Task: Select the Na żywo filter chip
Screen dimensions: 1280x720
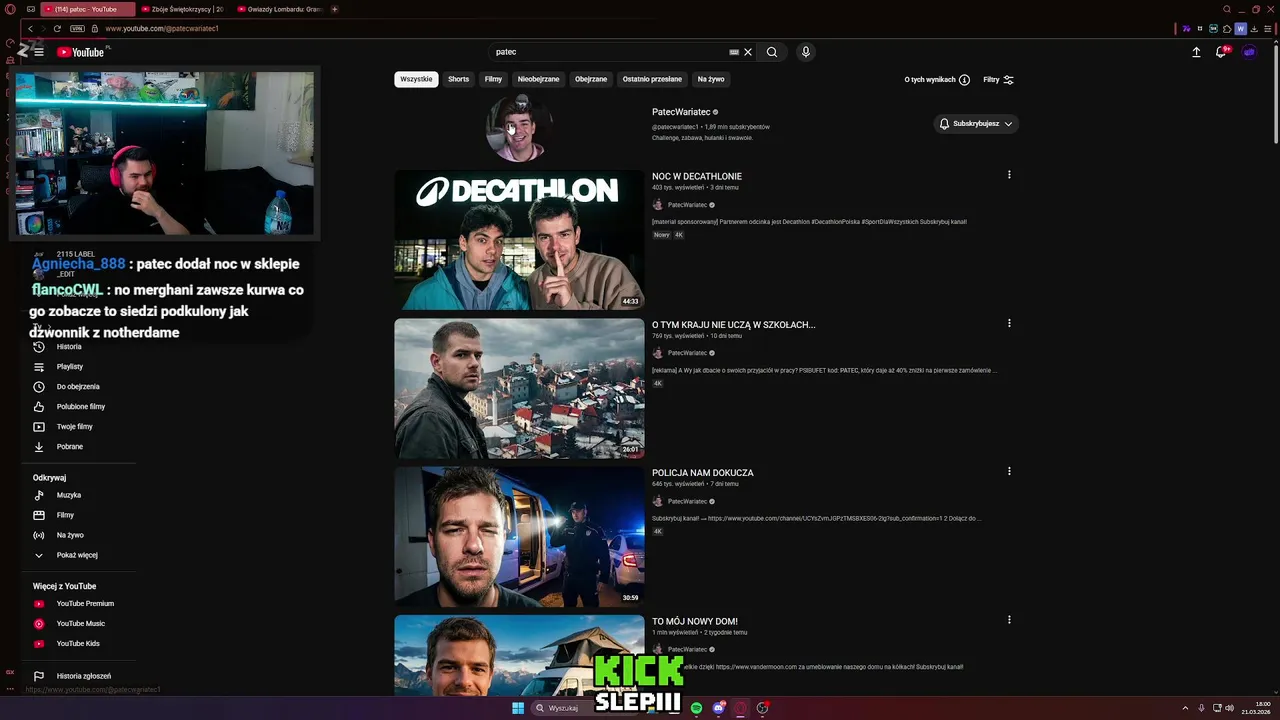Action: (x=711, y=79)
